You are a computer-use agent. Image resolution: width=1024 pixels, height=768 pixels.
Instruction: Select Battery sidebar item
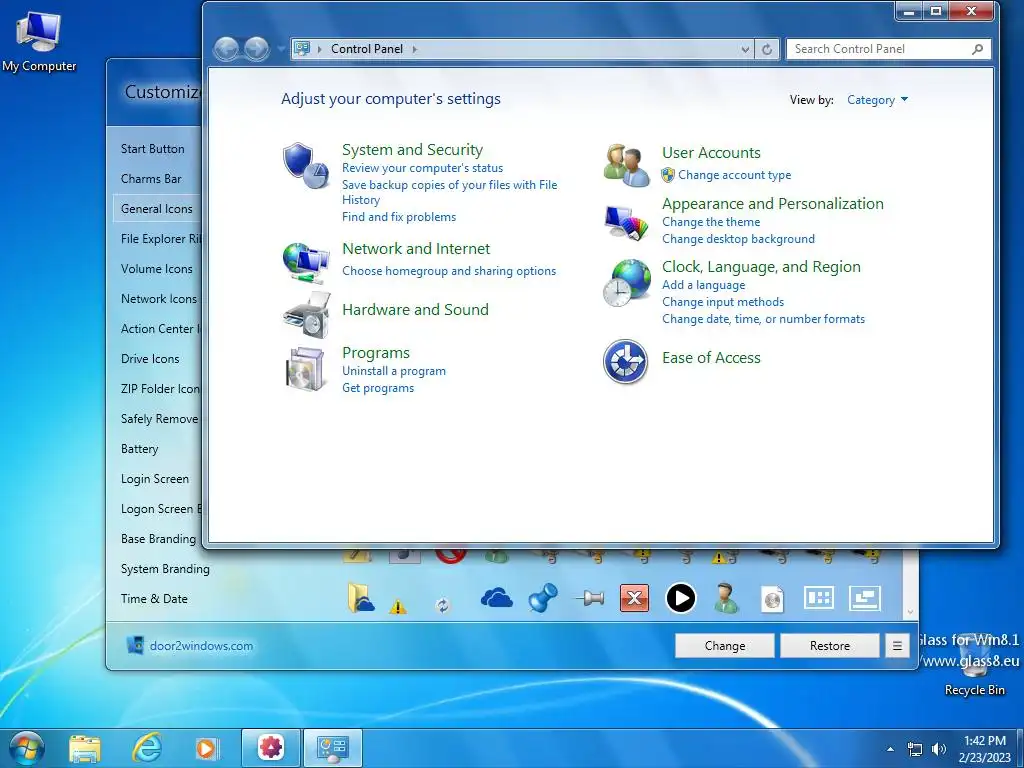(x=139, y=449)
